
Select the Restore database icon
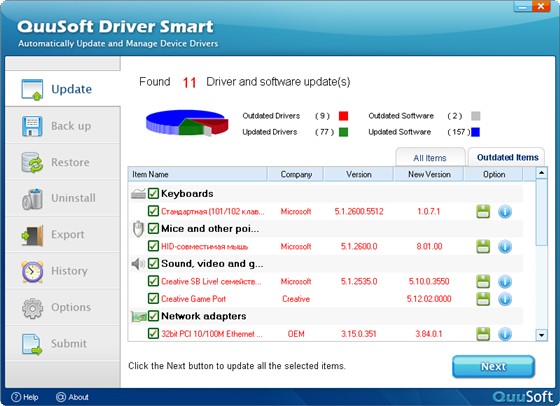pyautogui.click(x=32, y=162)
